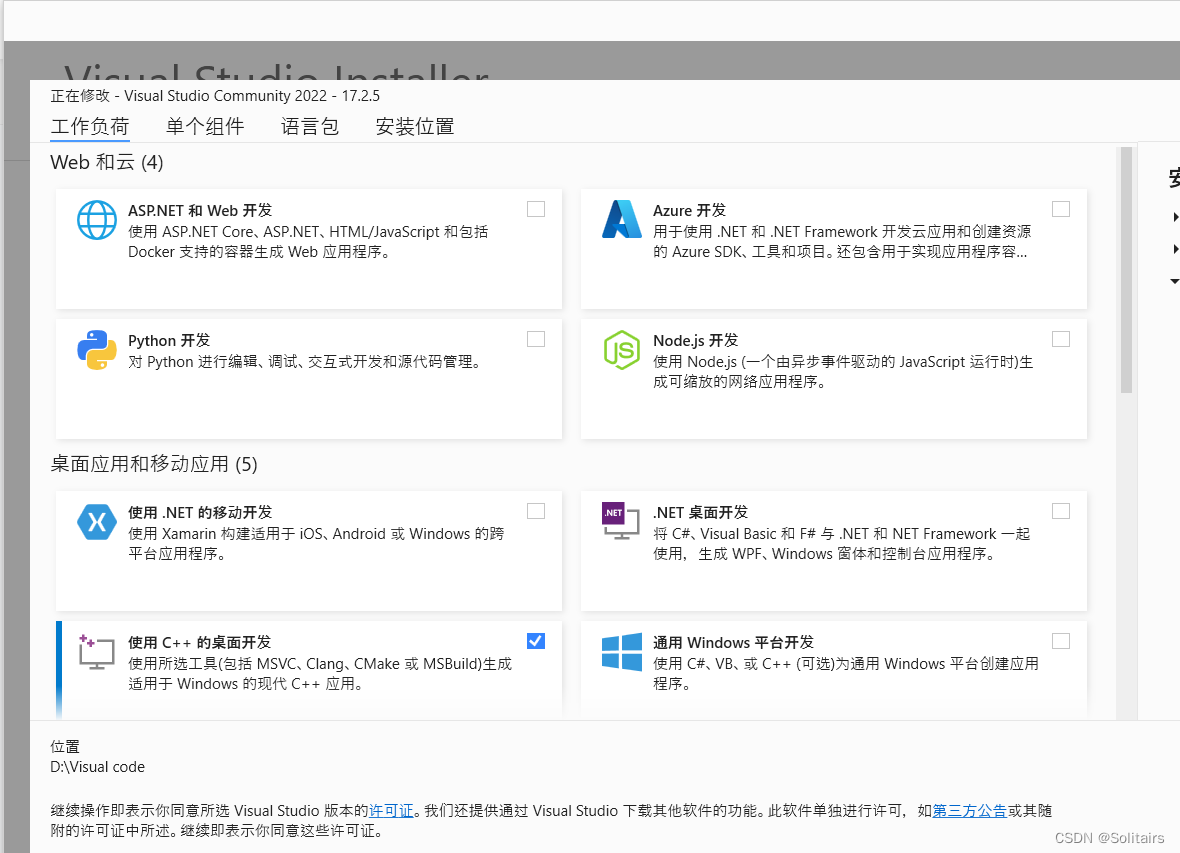This screenshot has height=853, width=1180.
Task: Click the Azure development logo icon
Action: [x=622, y=219]
